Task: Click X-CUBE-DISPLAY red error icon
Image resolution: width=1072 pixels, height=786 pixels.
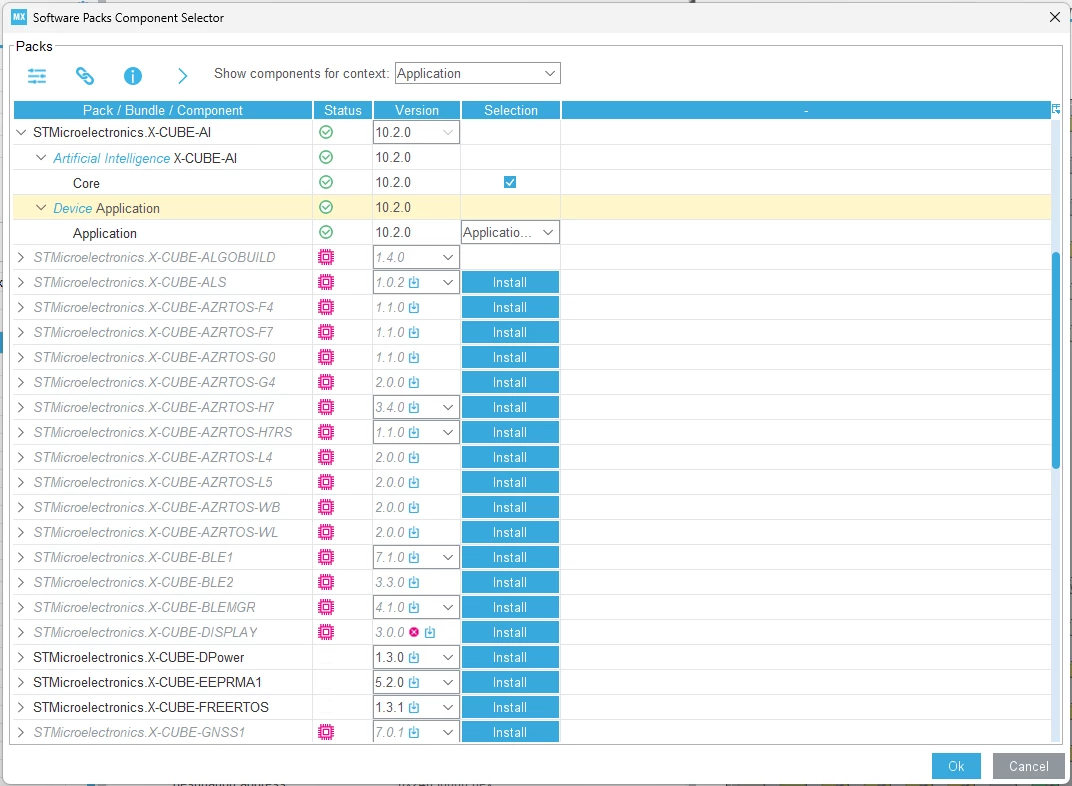Action: coord(414,632)
